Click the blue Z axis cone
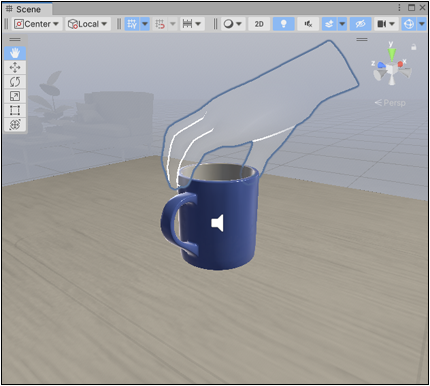Screen dimensions: 430x386 tap(381, 66)
